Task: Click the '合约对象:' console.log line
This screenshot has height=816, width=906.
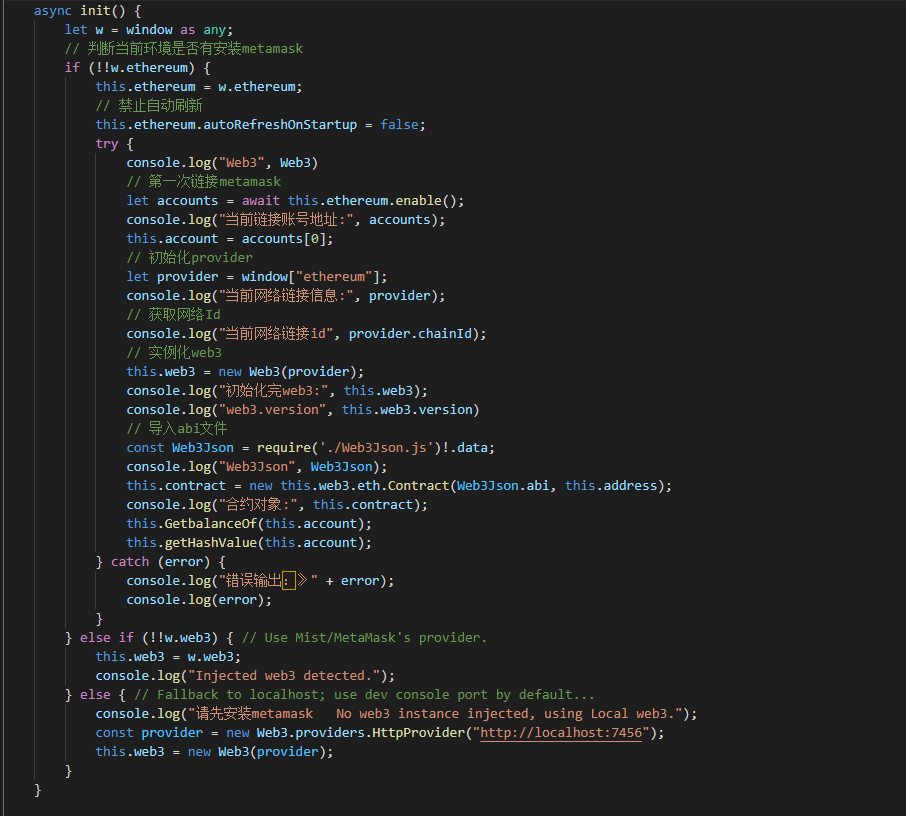Action: tap(277, 505)
